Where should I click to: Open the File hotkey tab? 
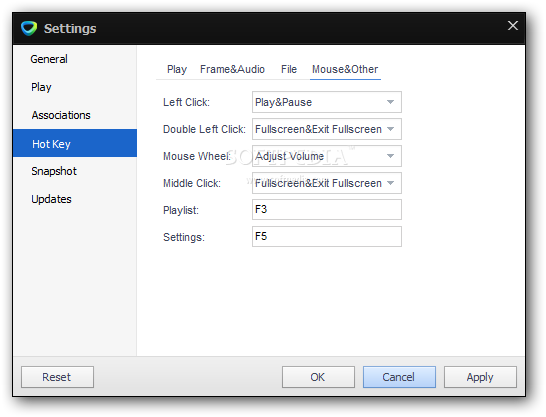289,69
